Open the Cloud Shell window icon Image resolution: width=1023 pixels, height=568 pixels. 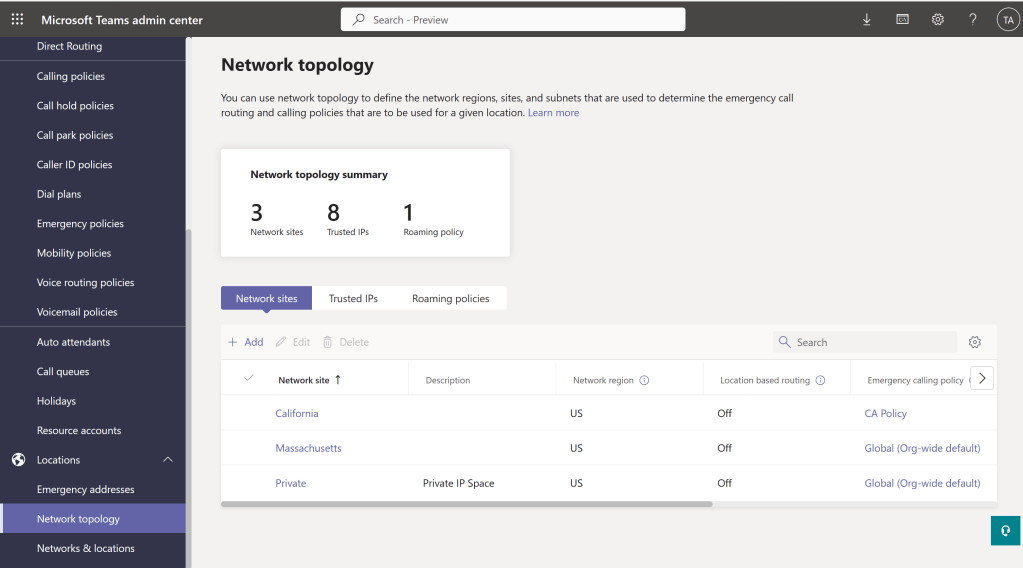click(902, 19)
